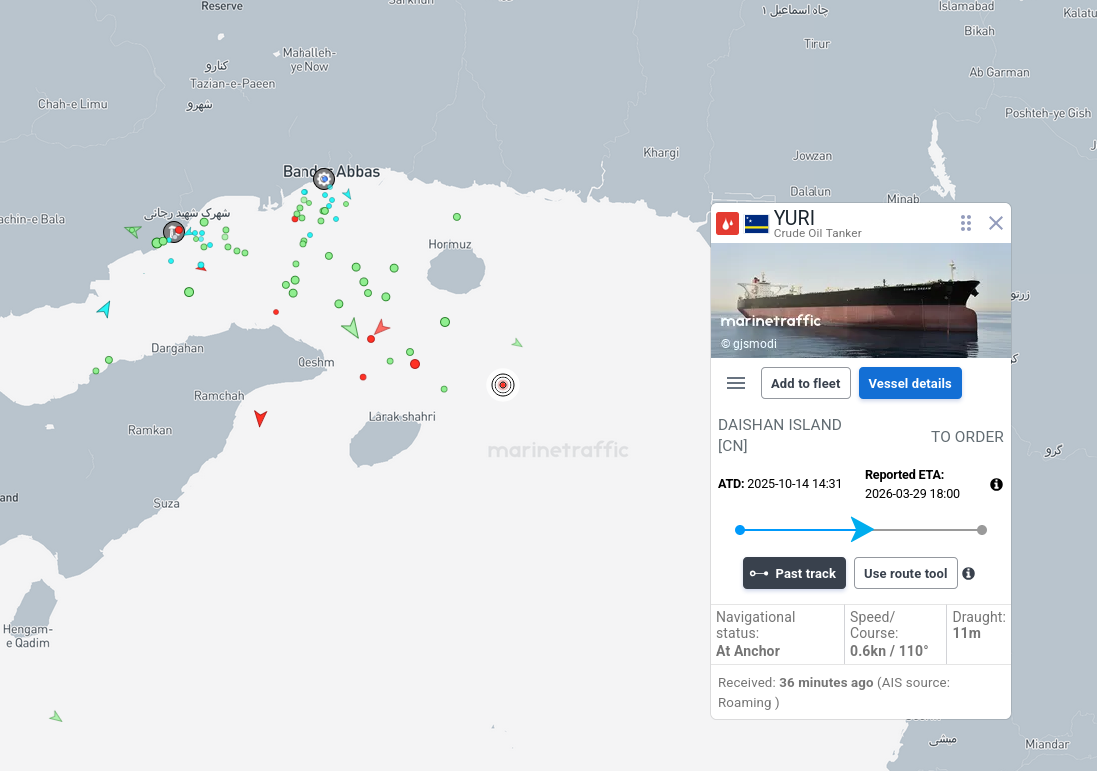Click the Dargahan map label
Viewport: 1097px width, 771px height.
pos(178,348)
